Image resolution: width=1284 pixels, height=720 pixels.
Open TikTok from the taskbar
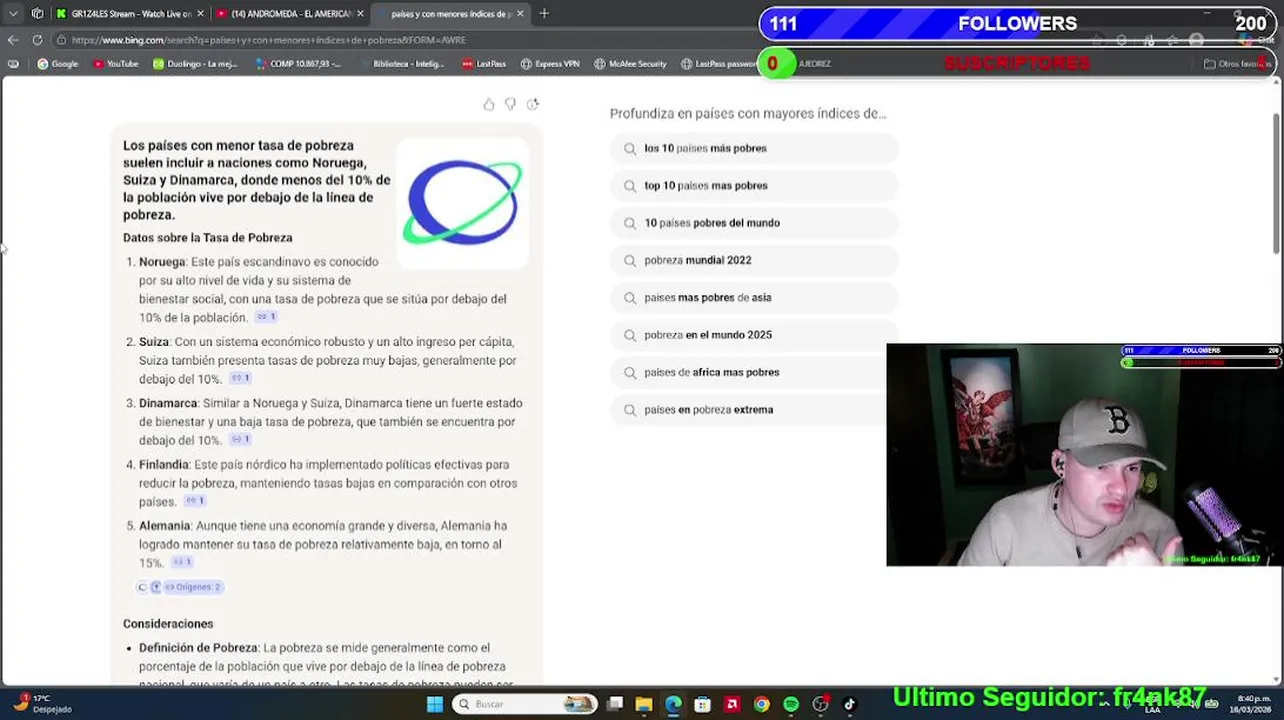click(x=850, y=704)
